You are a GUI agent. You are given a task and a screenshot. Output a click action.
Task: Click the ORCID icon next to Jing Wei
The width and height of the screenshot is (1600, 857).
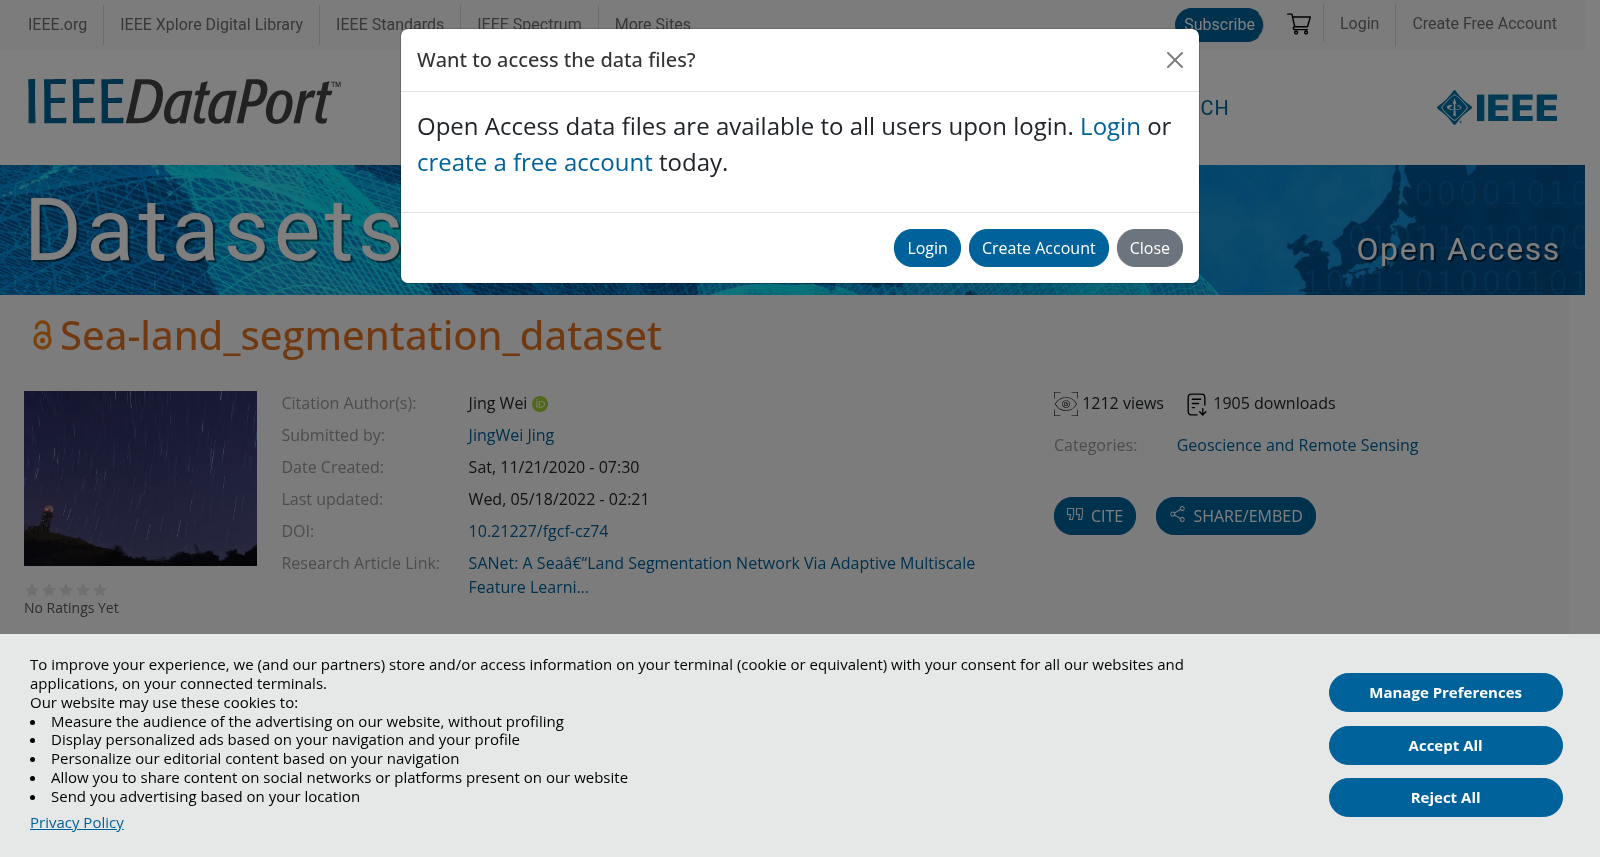(x=540, y=404)
